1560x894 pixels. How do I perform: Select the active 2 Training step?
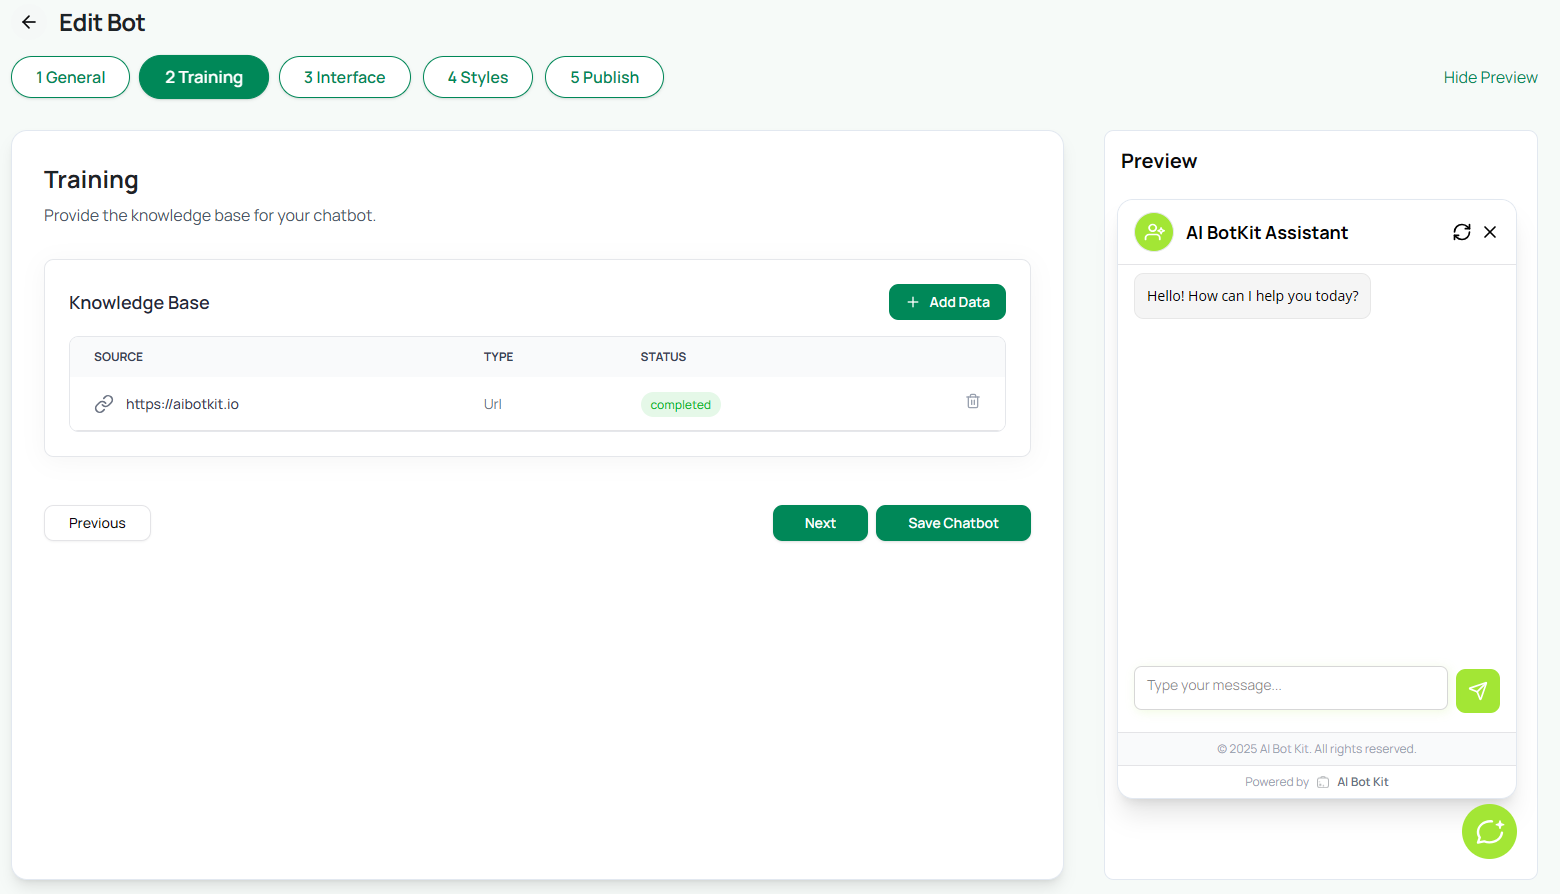point(203,77)
